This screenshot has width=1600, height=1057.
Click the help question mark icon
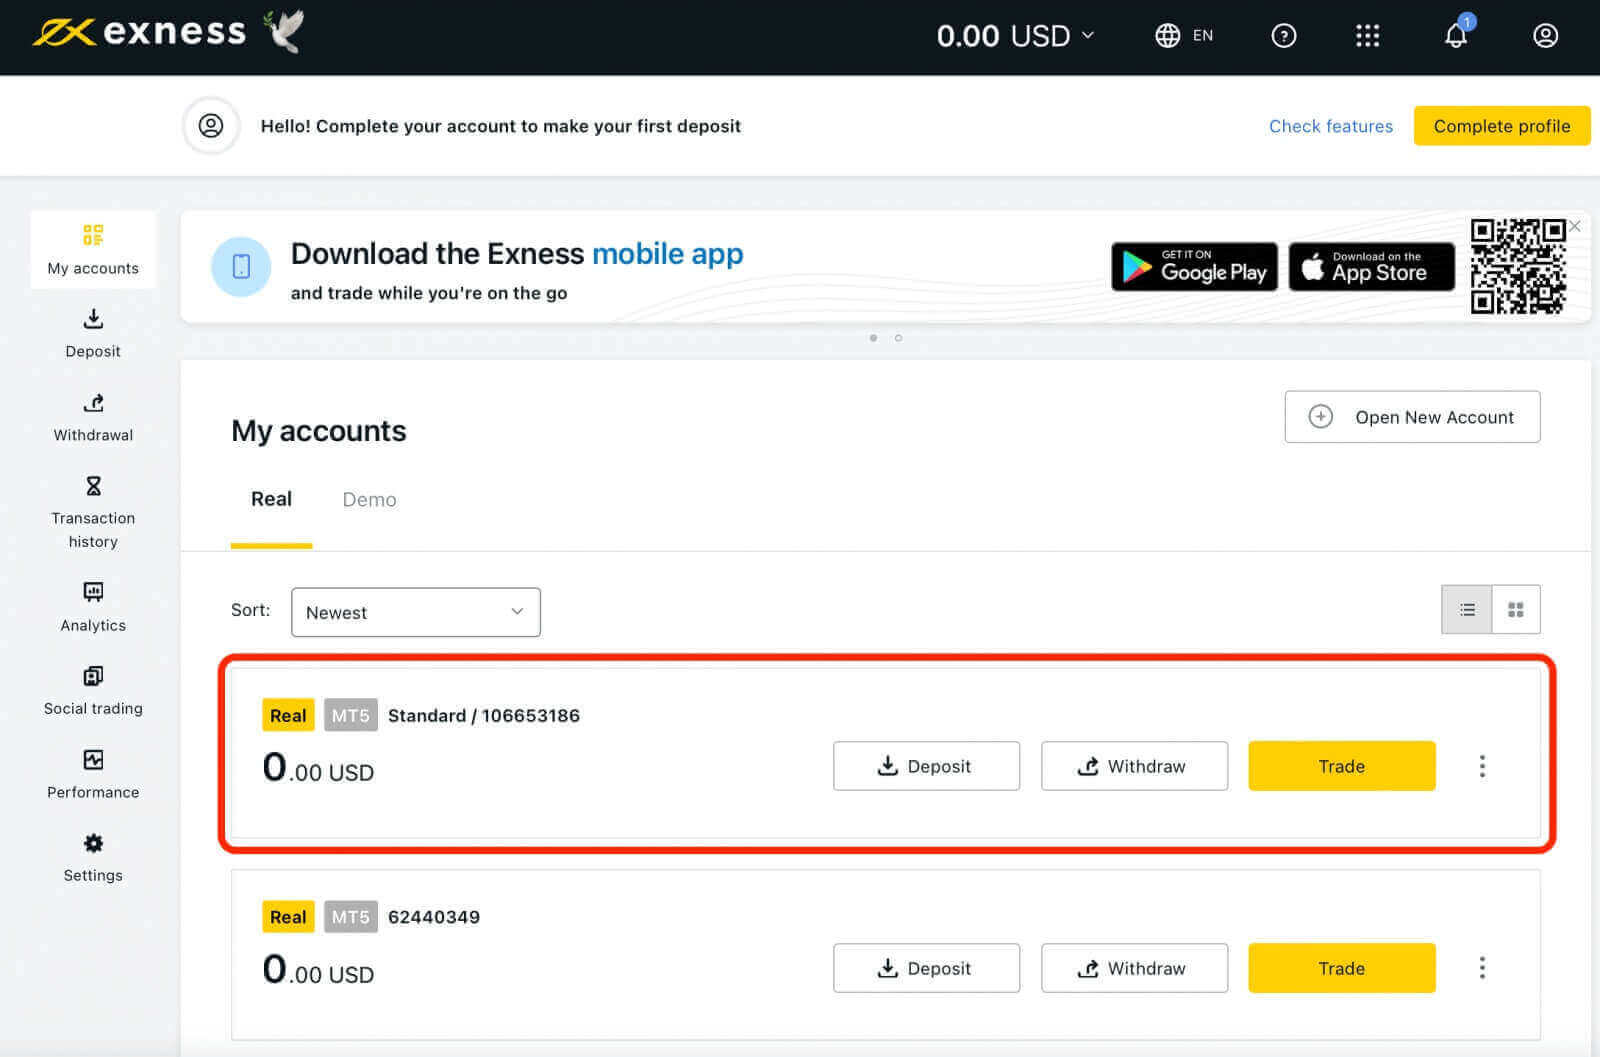click(x=1283, y=36)
